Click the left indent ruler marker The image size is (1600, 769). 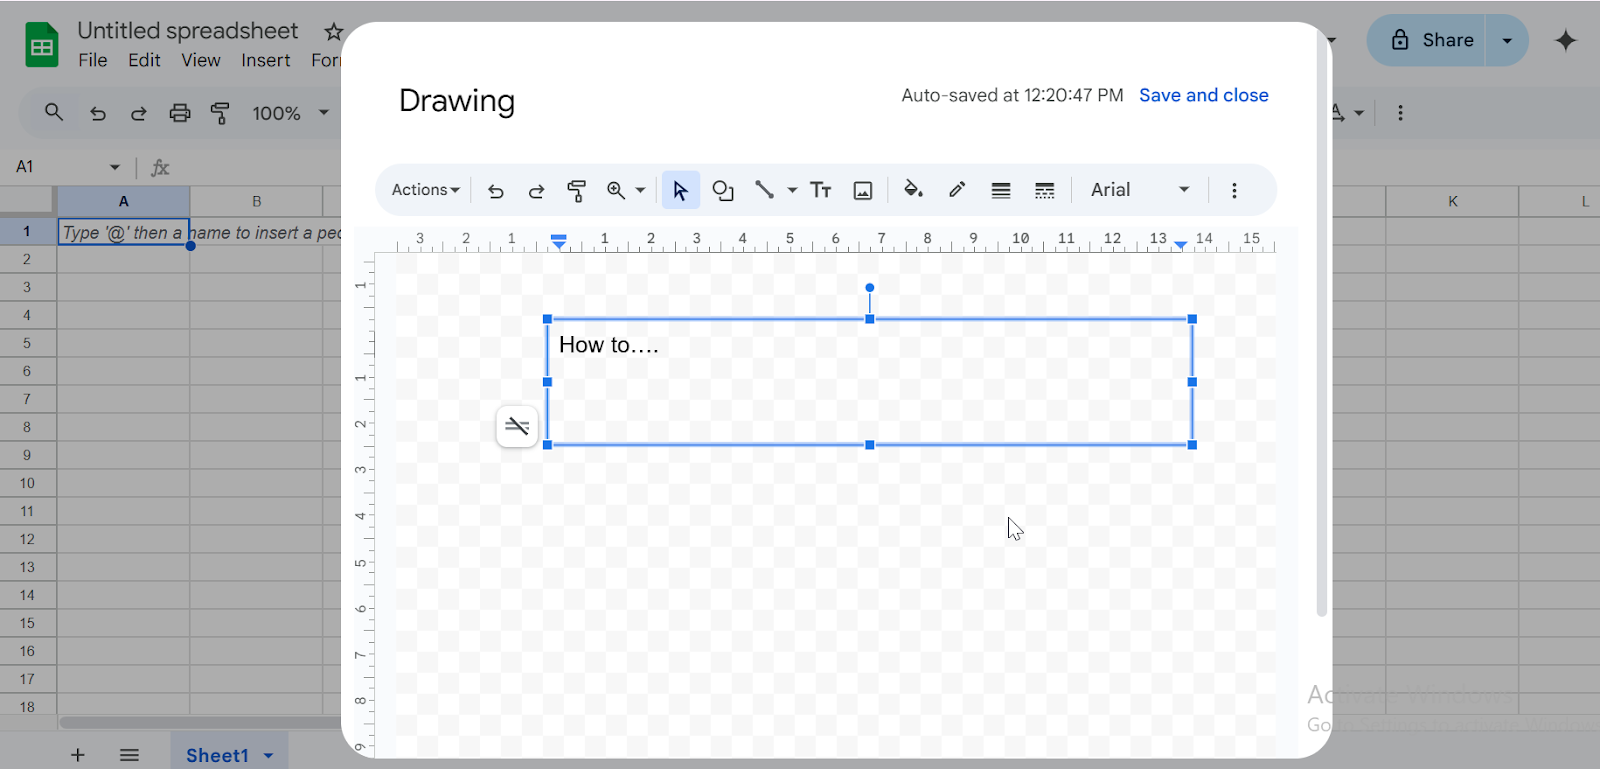559,241
